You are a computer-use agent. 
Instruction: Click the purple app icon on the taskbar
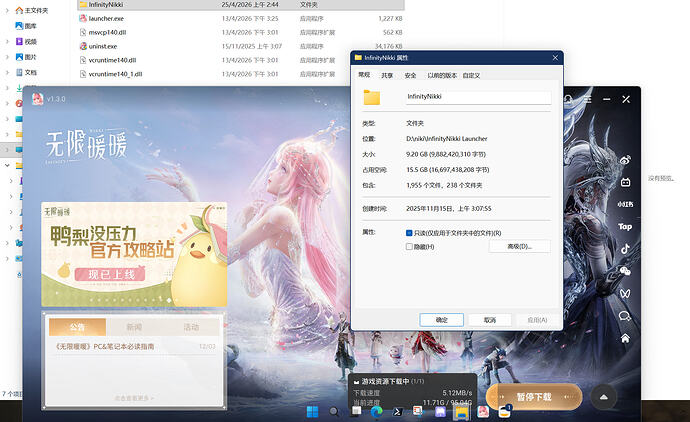440,412
